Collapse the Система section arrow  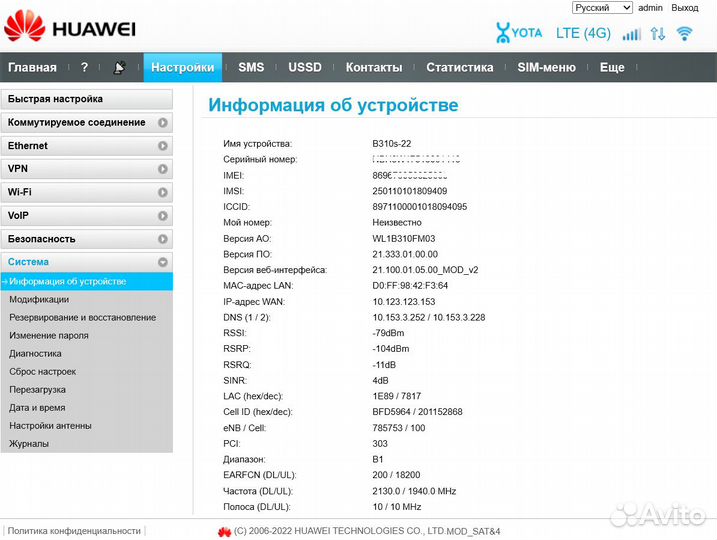click(x=163, y=262)
